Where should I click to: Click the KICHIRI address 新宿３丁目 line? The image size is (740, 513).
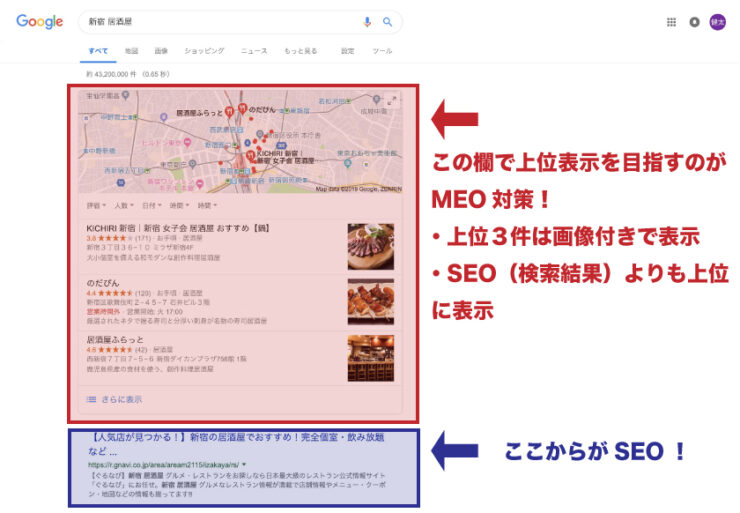(x=140, y=247)
